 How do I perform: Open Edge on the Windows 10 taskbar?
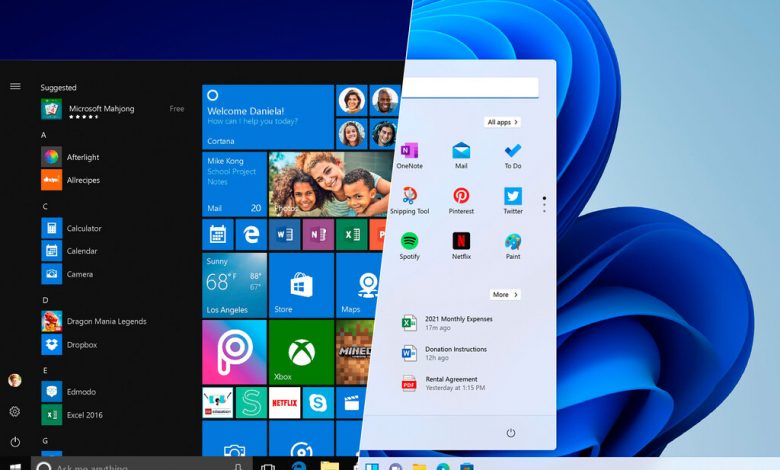[298, 466]
